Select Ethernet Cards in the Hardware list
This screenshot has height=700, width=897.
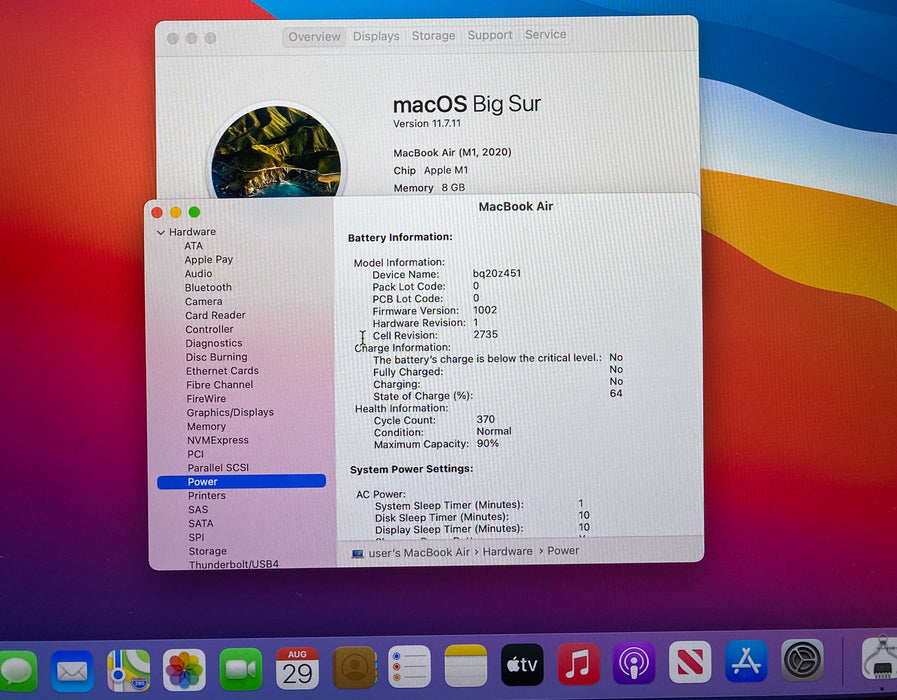222,371
